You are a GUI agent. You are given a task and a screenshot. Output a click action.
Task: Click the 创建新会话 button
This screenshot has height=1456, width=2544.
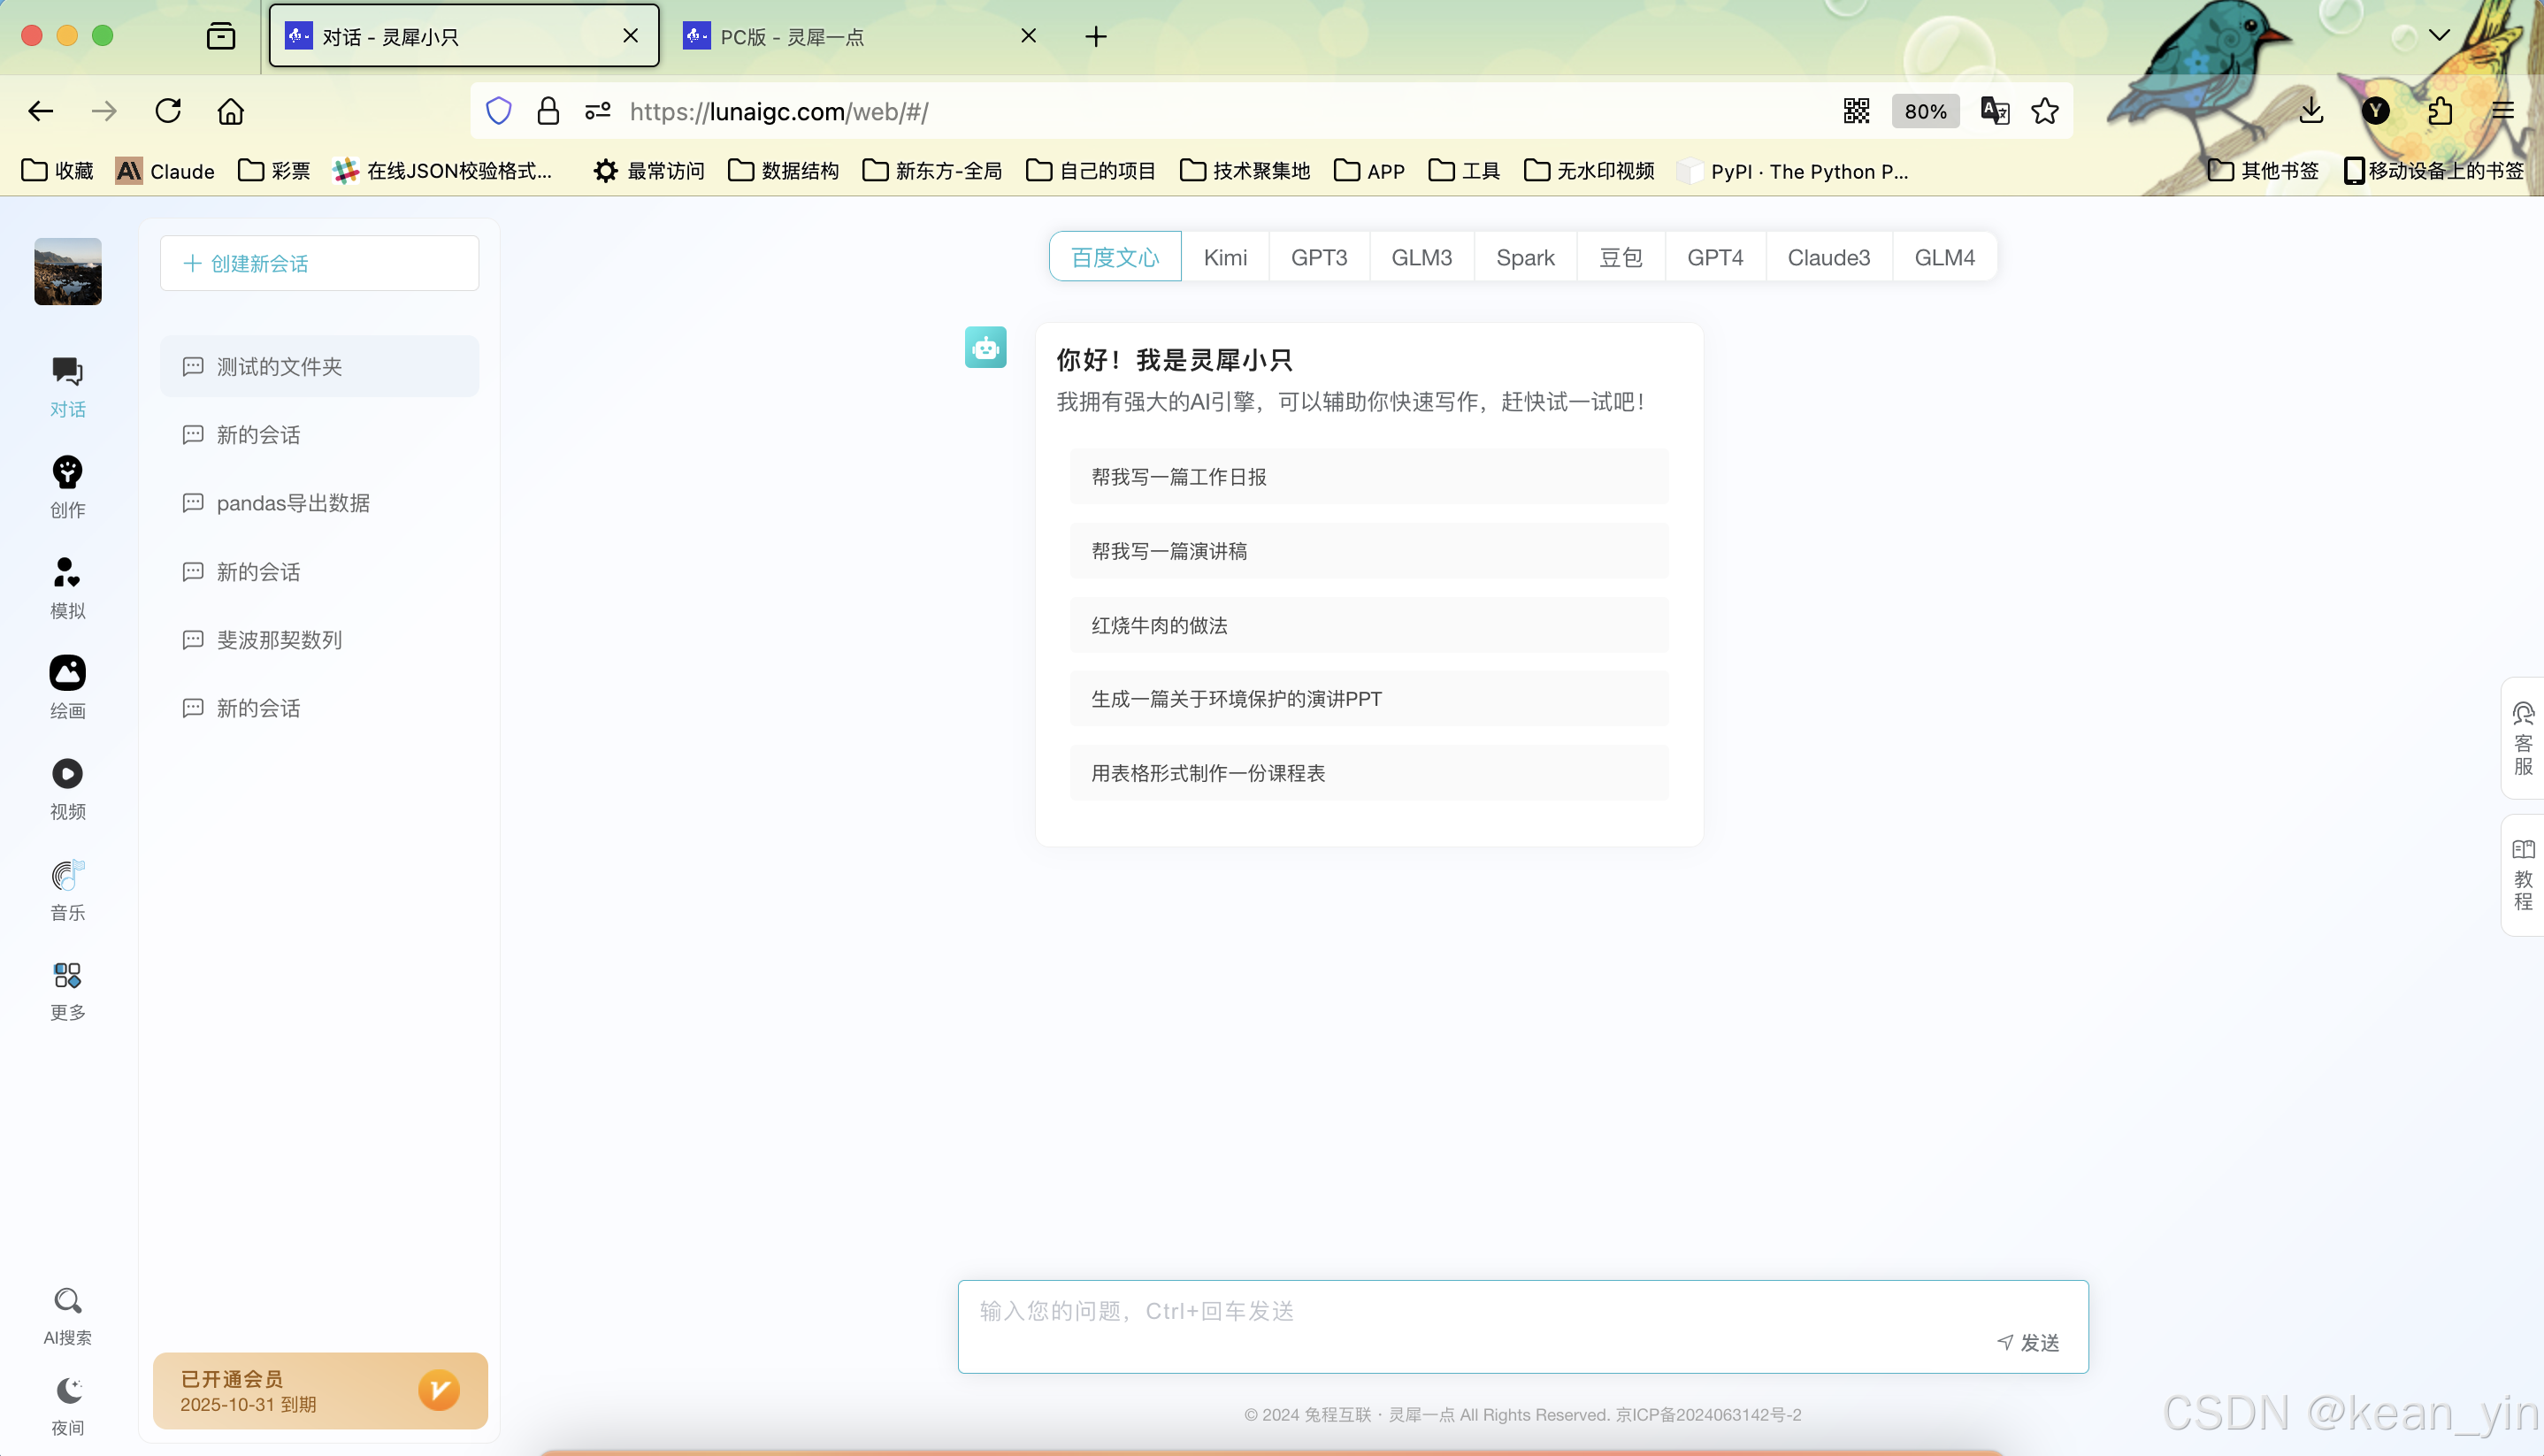pos(319,263)
